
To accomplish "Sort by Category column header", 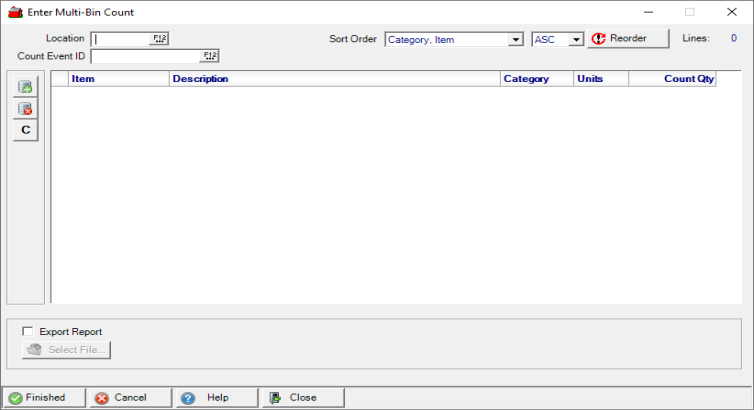I will pyautogui.click(x=536, y=79).
